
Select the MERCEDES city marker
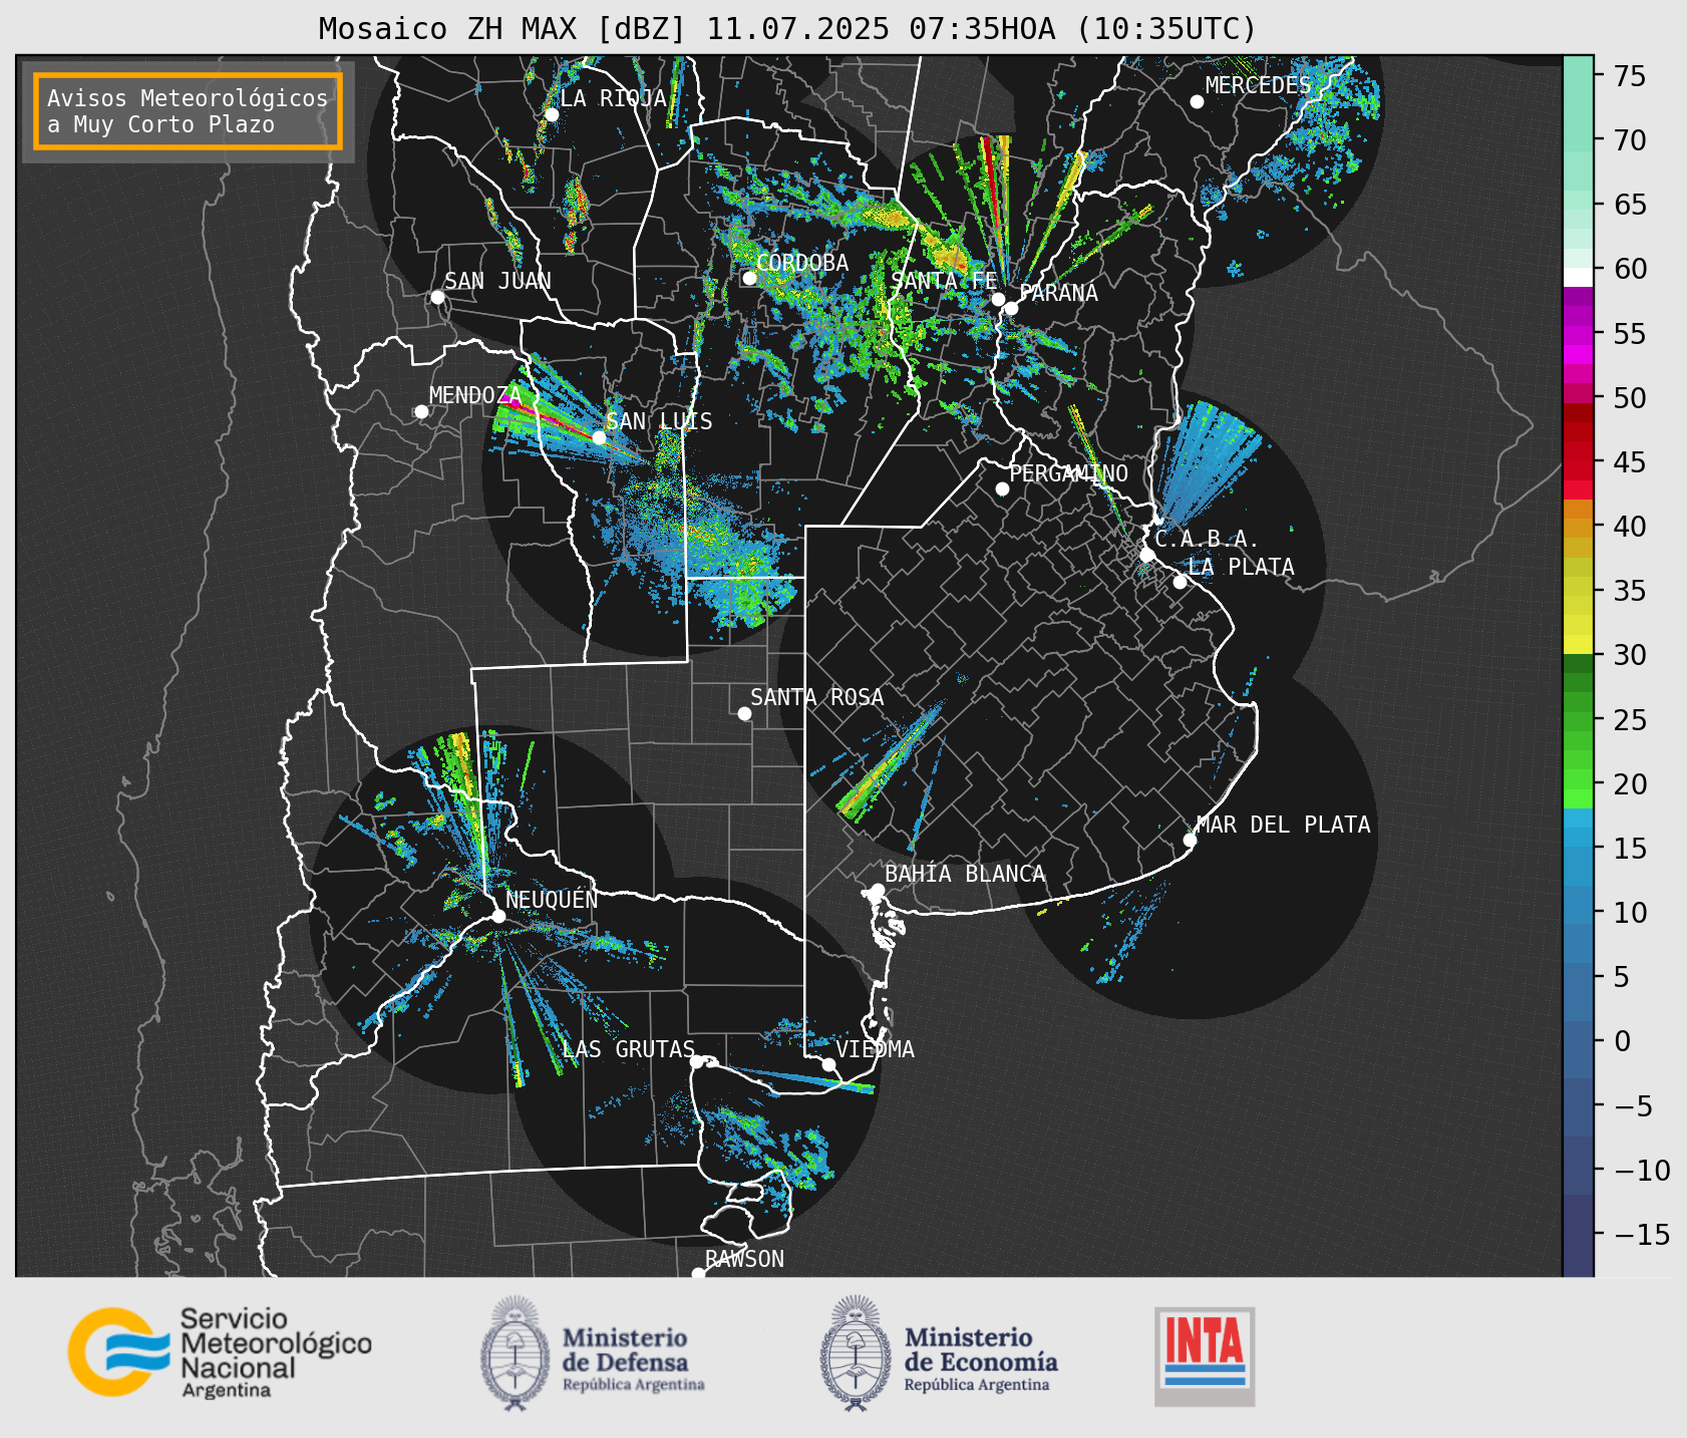pos(1196,102)
